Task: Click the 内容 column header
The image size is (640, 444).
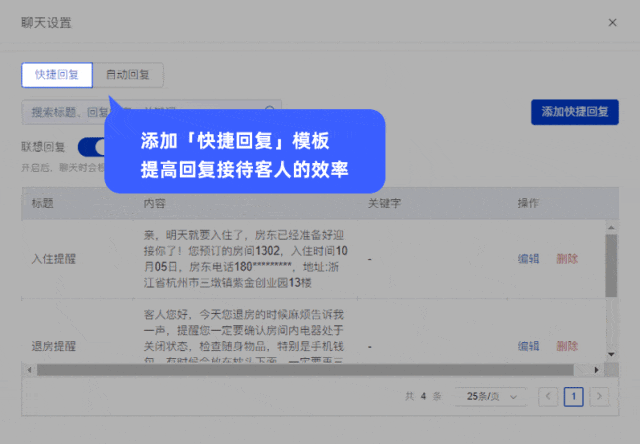Action: 154,203
